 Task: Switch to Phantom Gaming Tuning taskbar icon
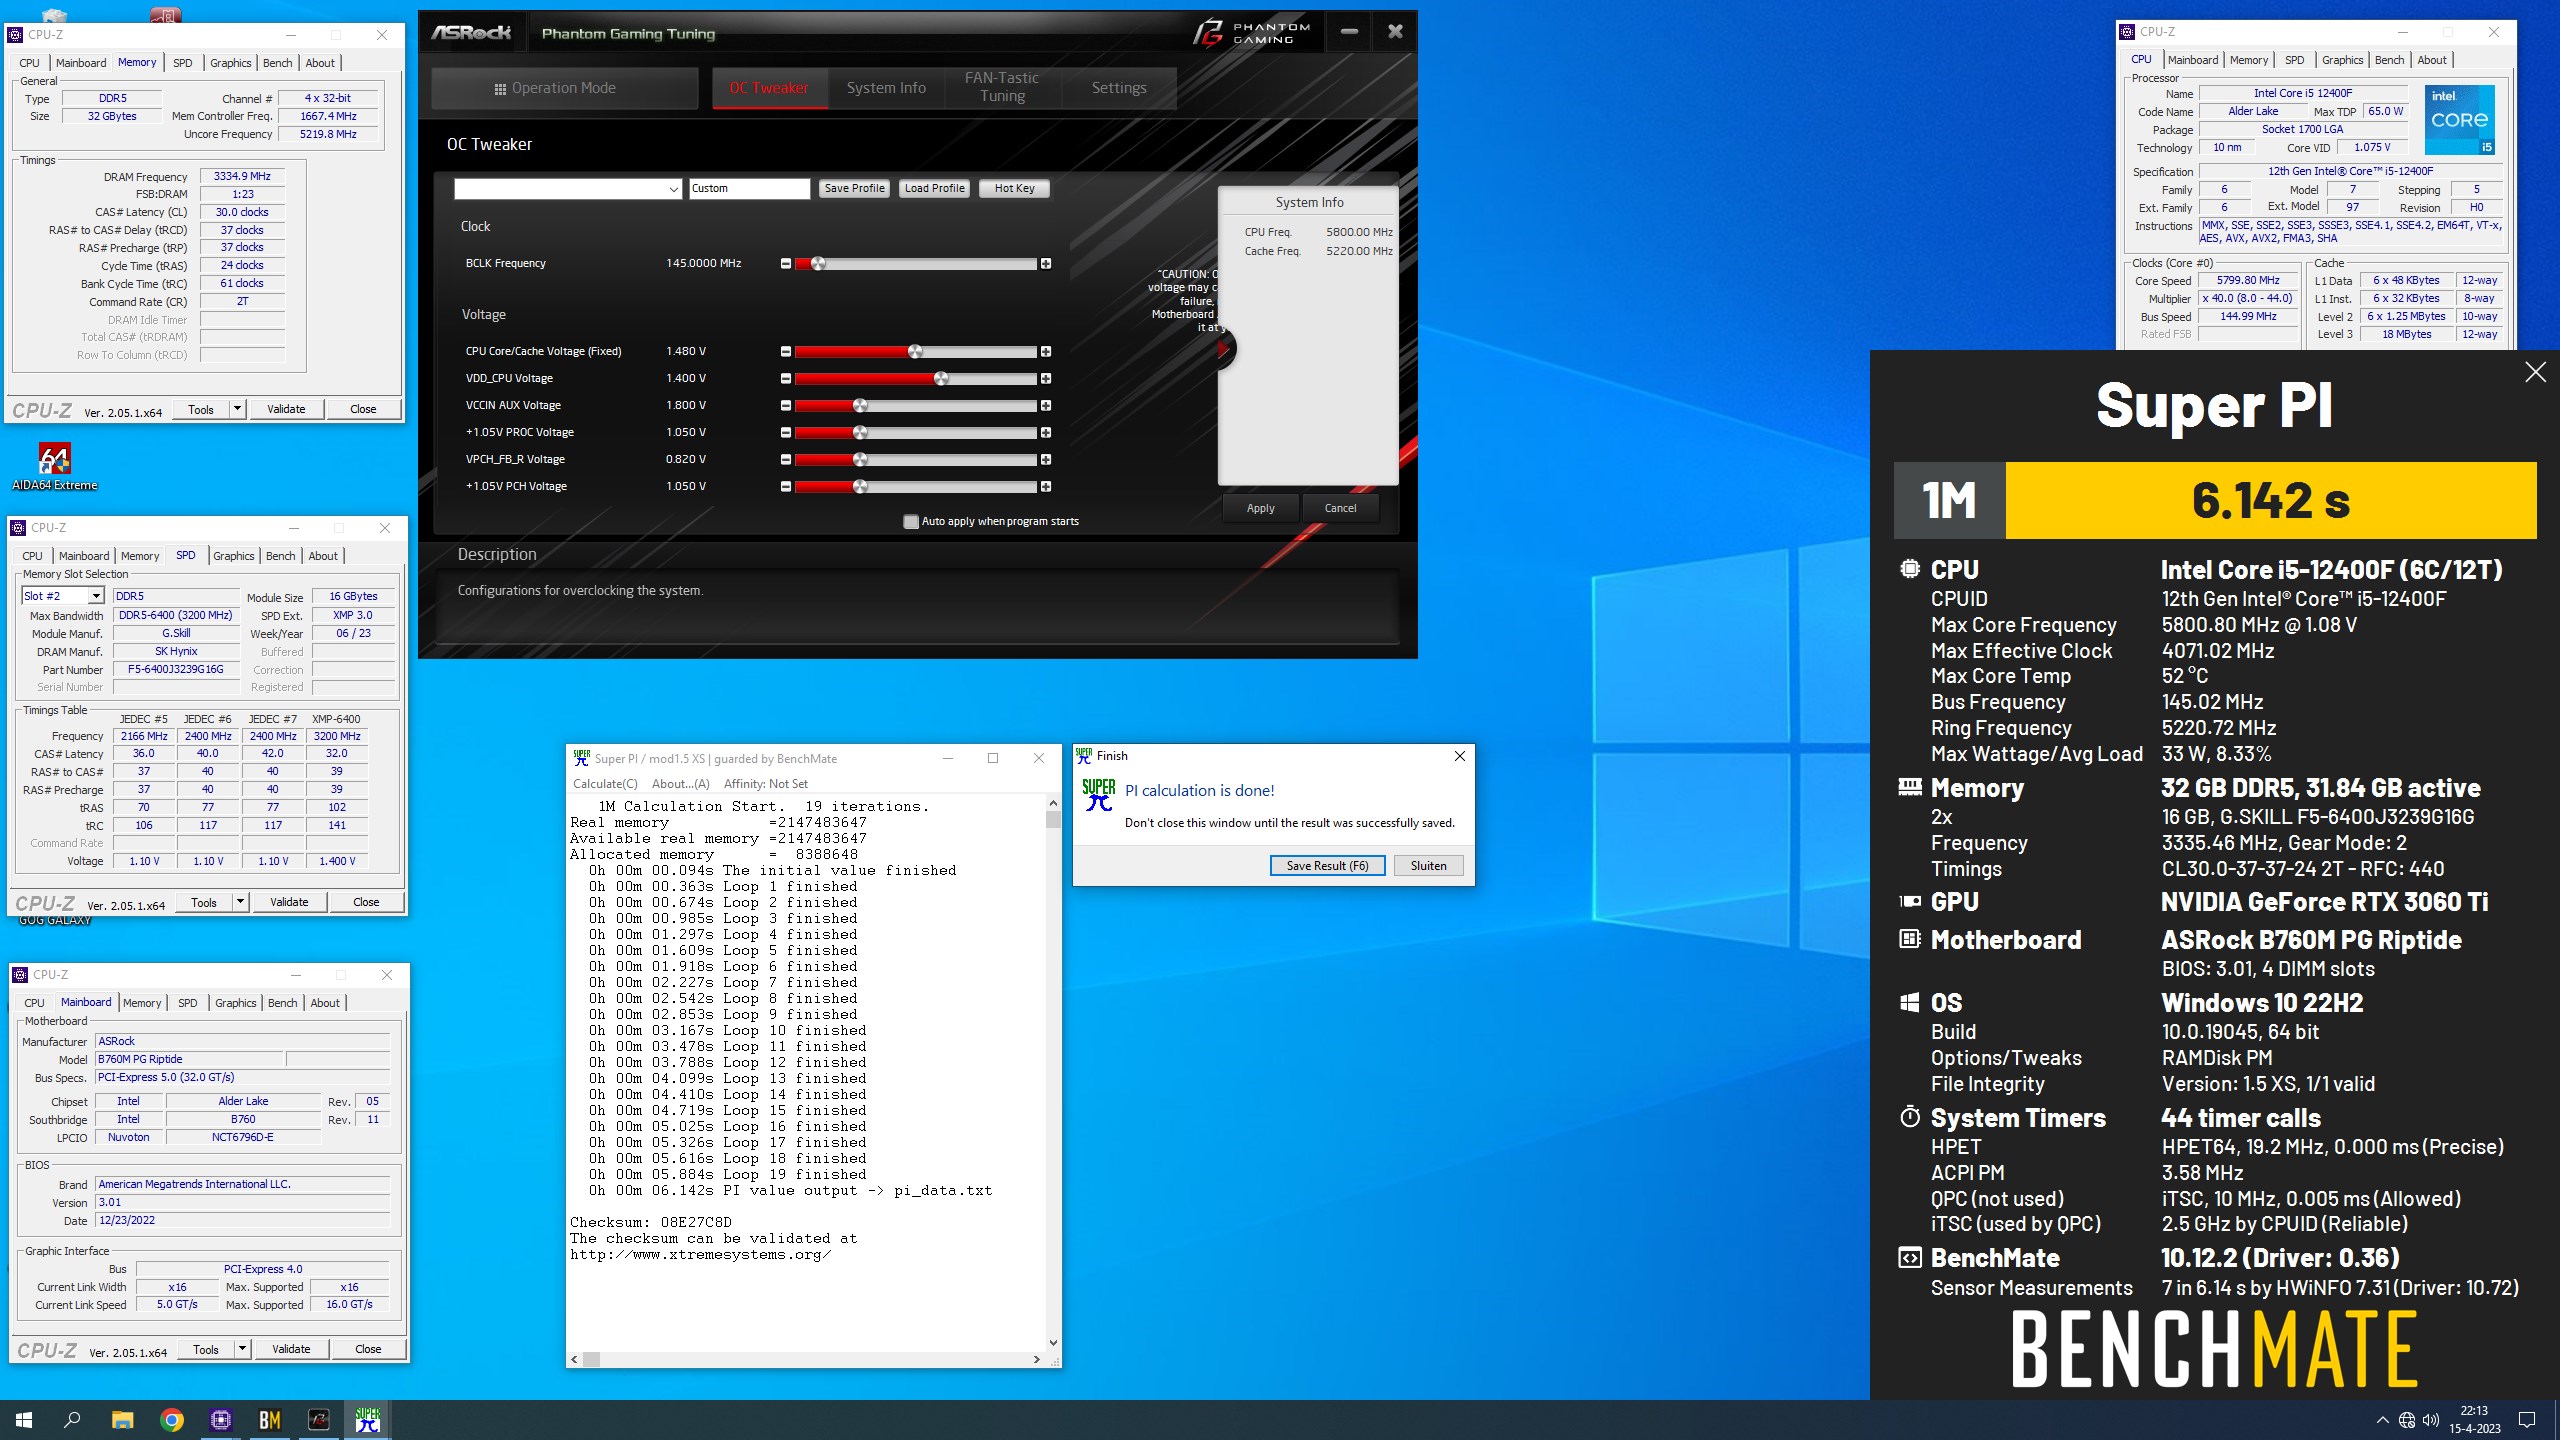(x=319, y=1419)
